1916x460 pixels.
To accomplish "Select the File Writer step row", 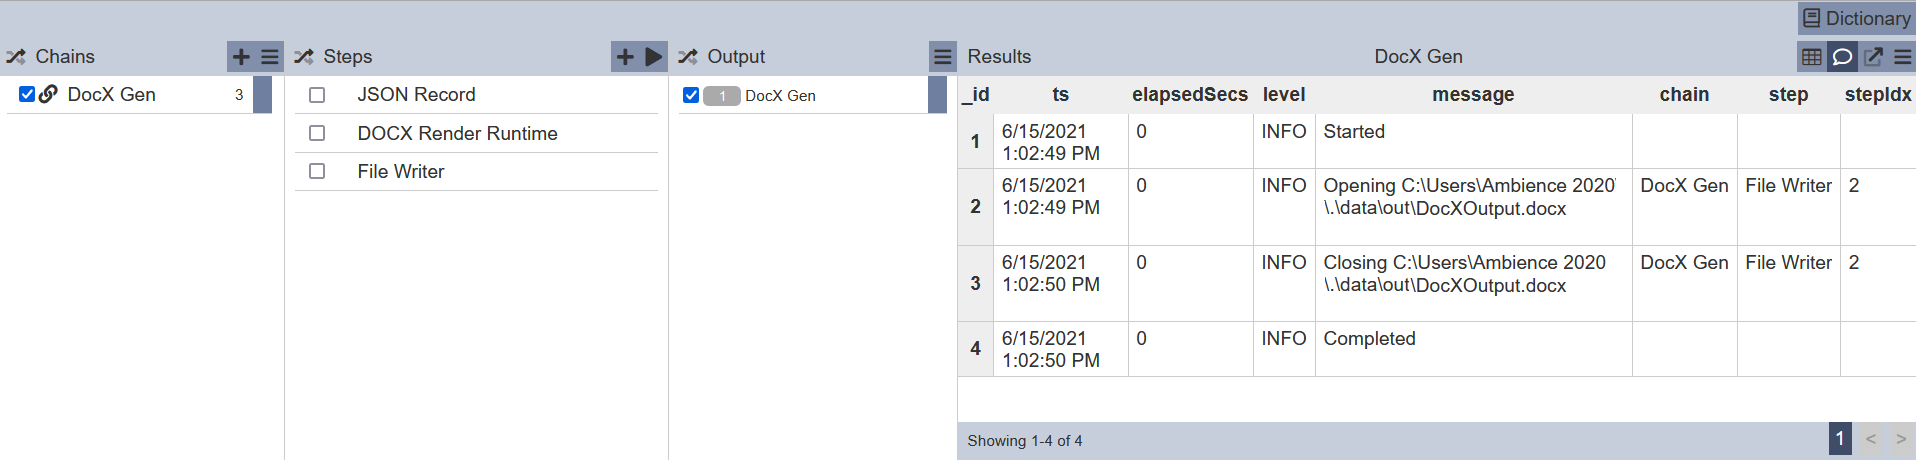I will (476, 172).
